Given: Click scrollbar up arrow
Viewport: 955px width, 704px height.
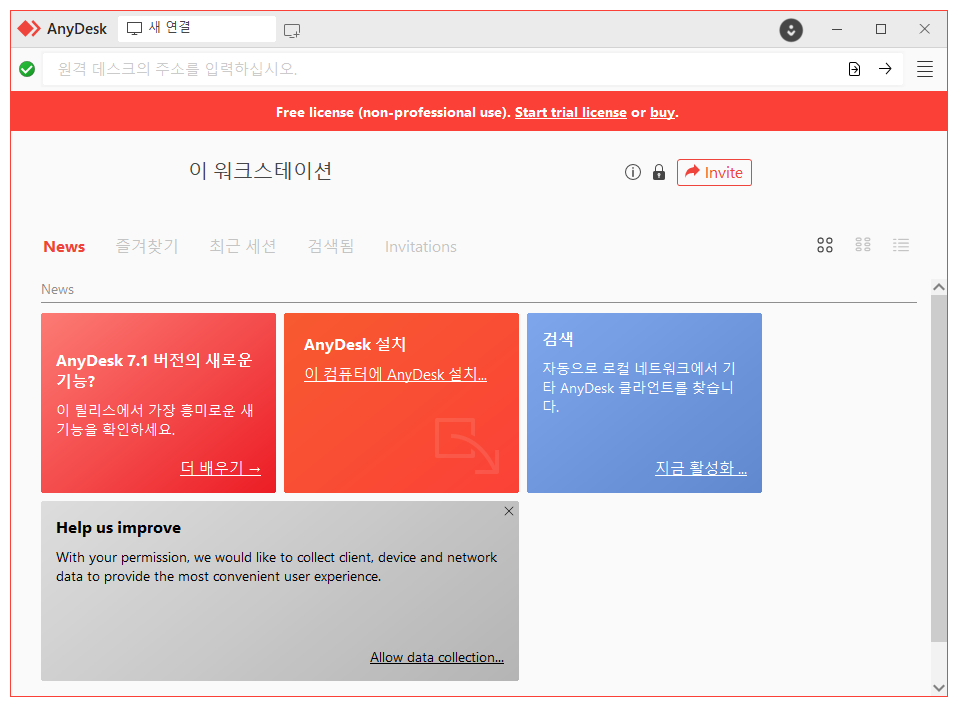Looking at the screenshot, I should [x=939, y=286].
